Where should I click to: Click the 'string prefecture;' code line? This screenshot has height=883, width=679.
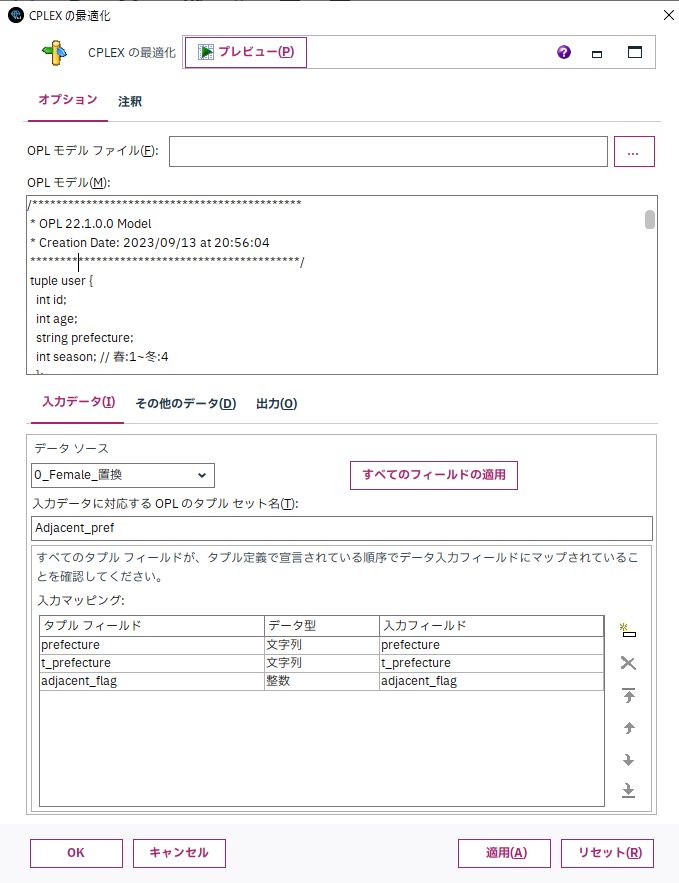tap(84, 338)
